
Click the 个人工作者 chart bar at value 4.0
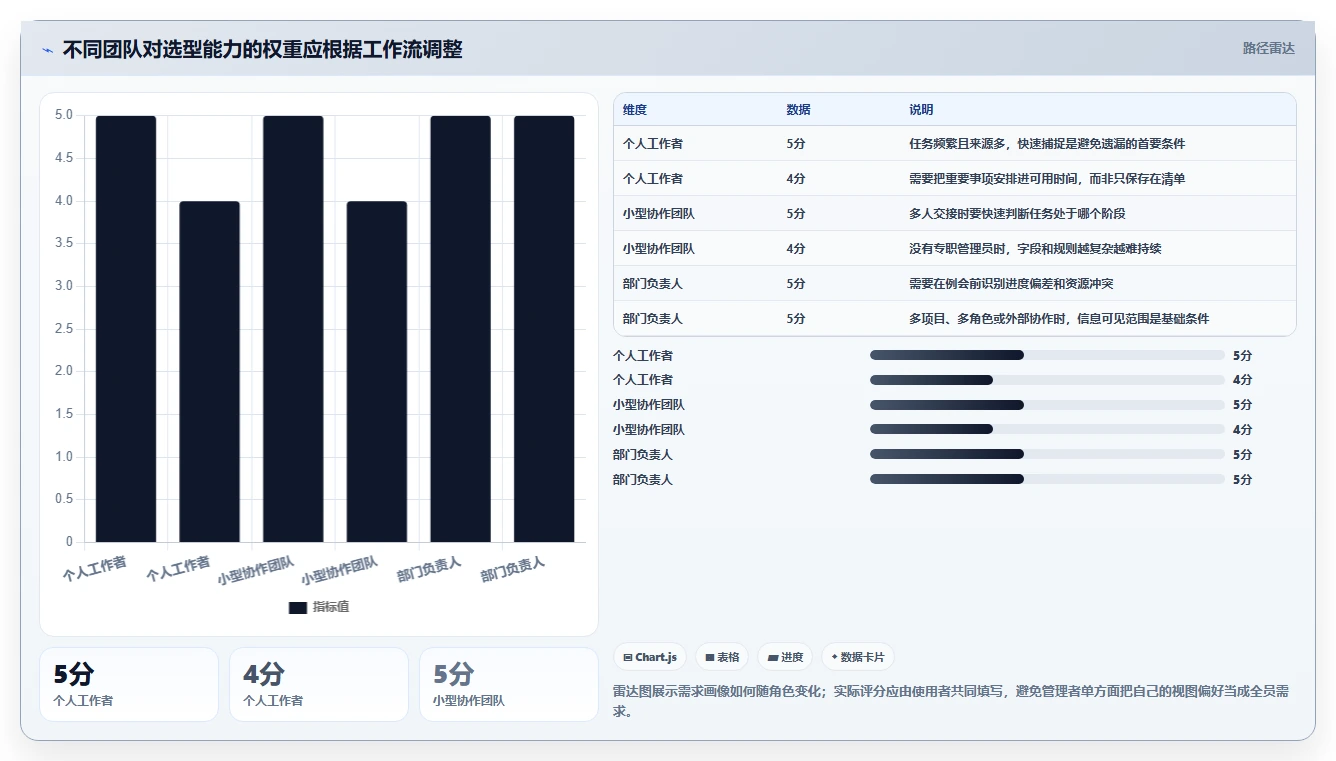[x=209, y=372]
